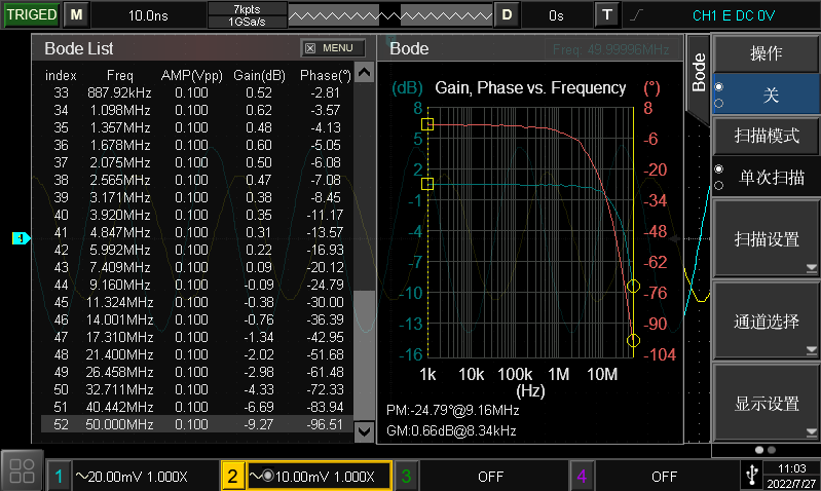This screenshot has width=821, height=491.
Task: Open the home menu grid icon
Action: coord(21,470)
